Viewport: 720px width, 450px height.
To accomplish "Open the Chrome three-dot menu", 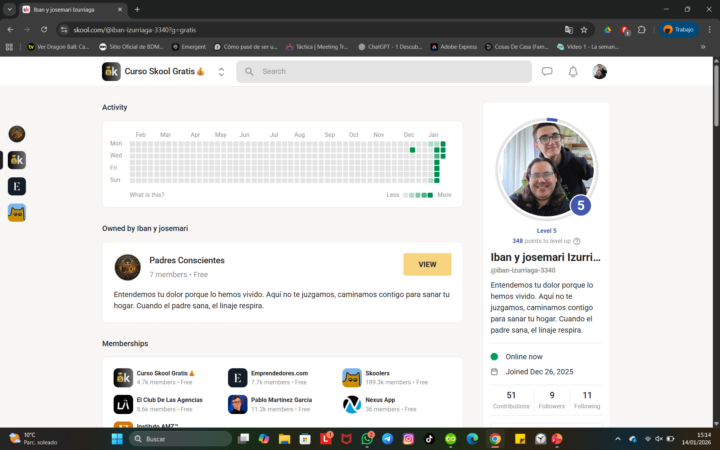I will (x=709, y=29).
